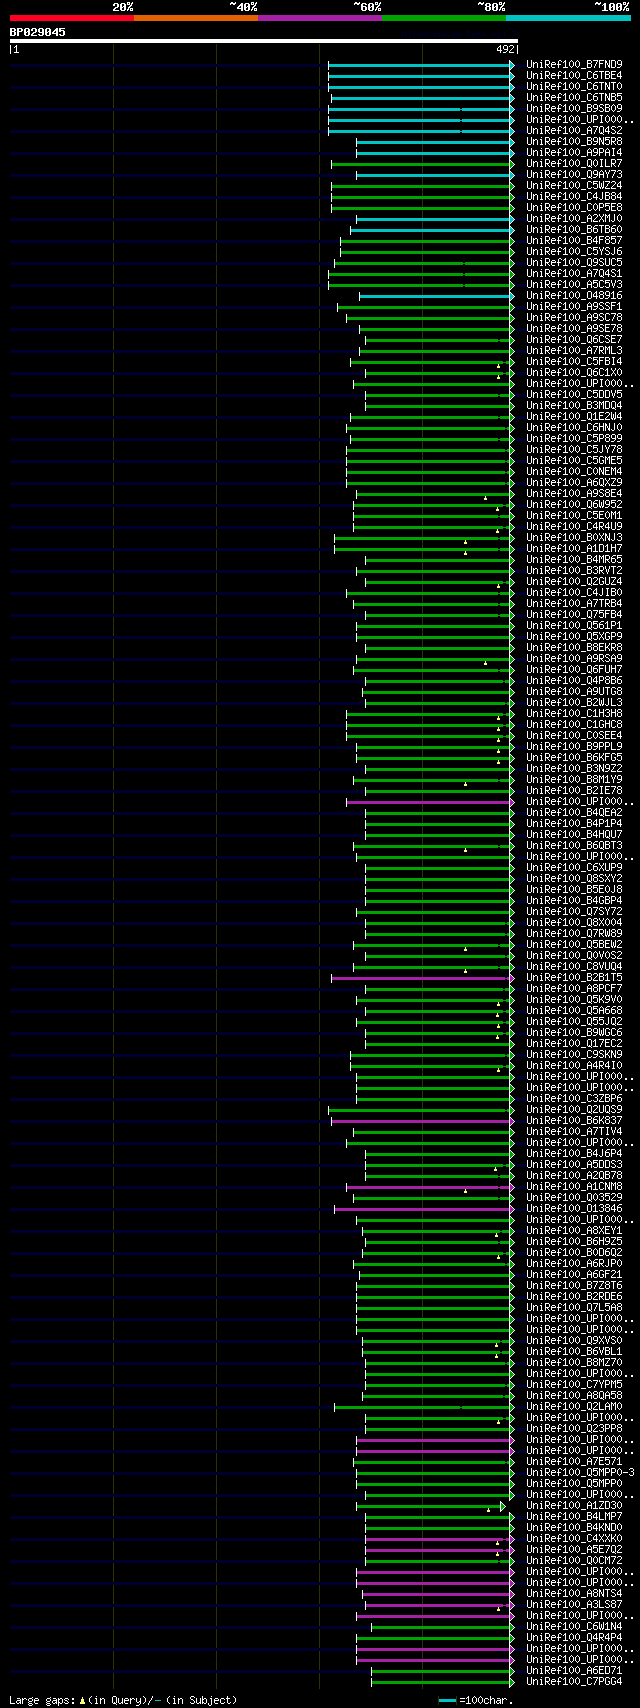Screen dimensions: 640x1708
Task: Click the cyan alignment bar for UniRef100_B7FND9
Action: coord(421,65)
